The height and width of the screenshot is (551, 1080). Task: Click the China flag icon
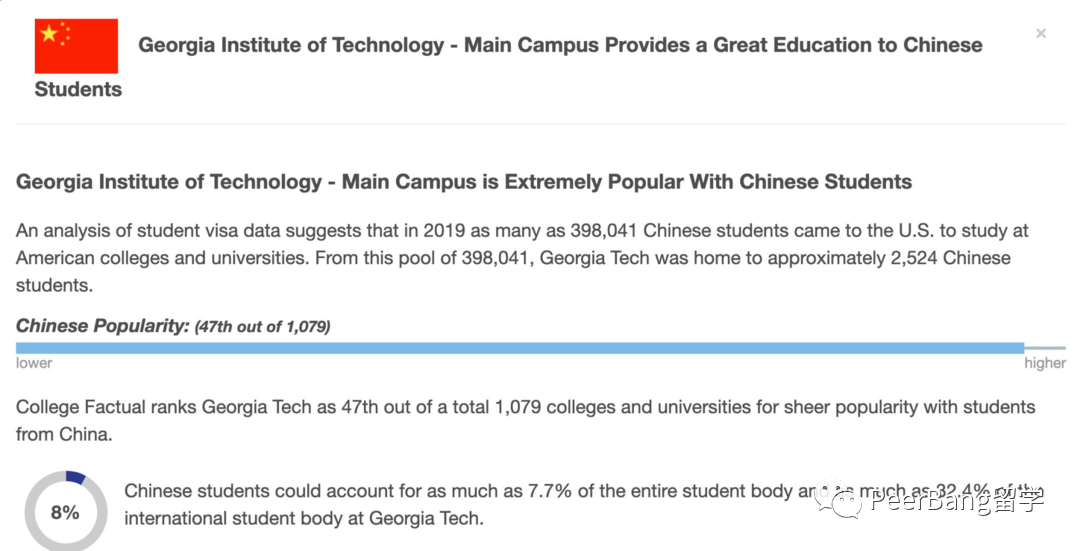click(76, 46)
